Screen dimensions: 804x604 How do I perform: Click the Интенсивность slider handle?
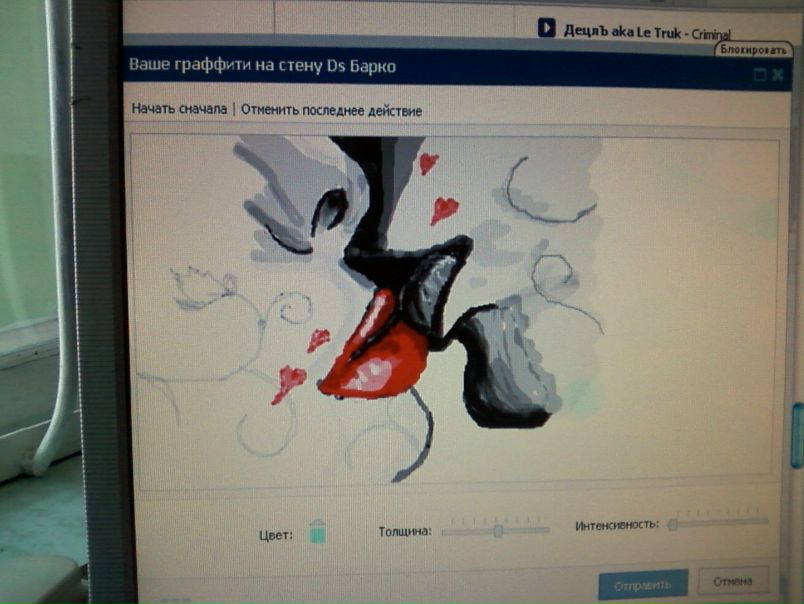[673, 523]
